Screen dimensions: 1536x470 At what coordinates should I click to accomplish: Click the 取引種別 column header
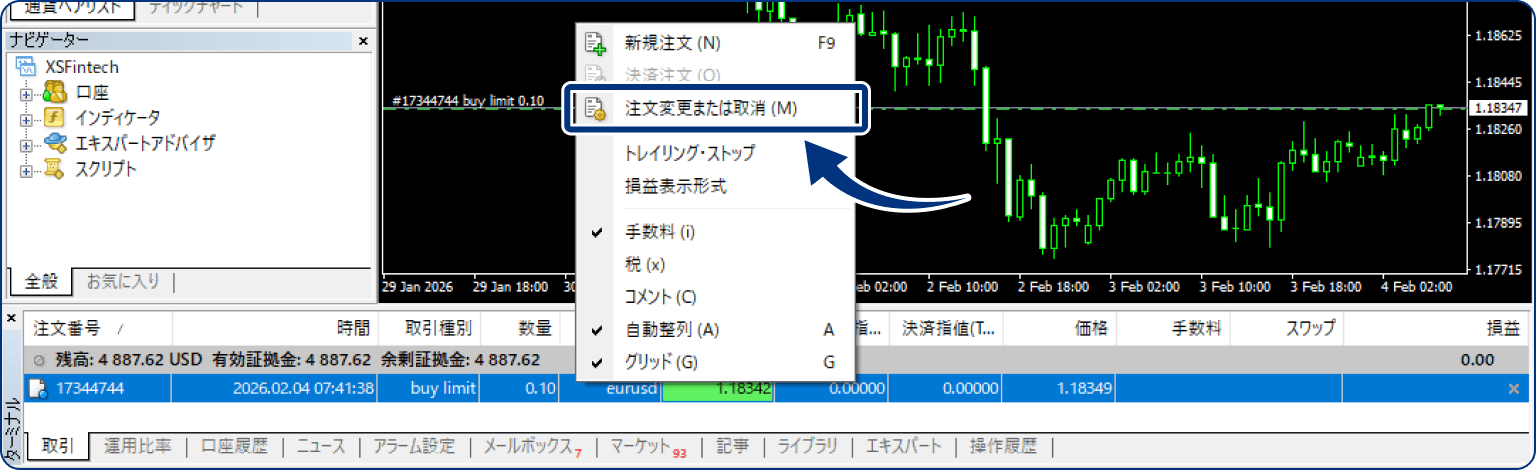click(430, 327)
